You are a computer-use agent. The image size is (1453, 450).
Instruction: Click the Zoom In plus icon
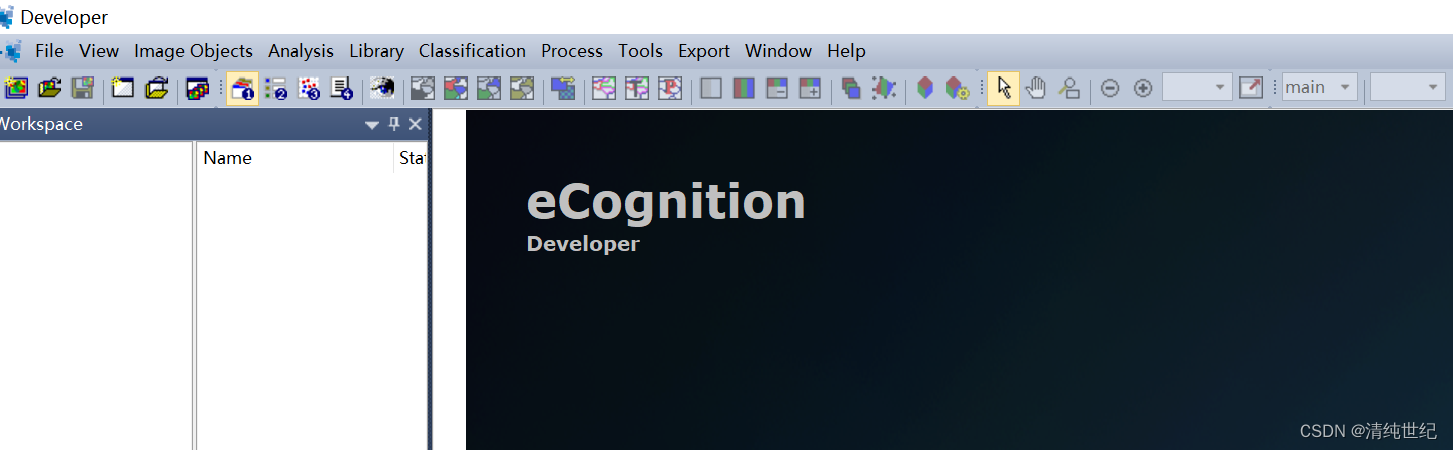pyautogui.click(x=1143, y=88)
